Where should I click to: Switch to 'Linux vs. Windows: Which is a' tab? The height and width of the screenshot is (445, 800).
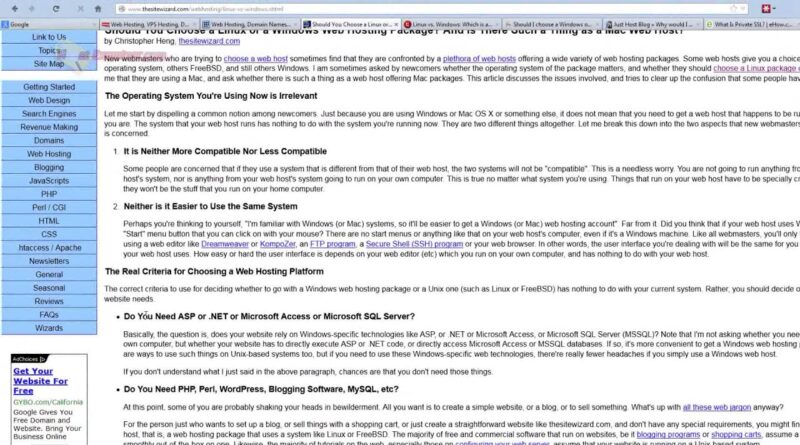452,24
